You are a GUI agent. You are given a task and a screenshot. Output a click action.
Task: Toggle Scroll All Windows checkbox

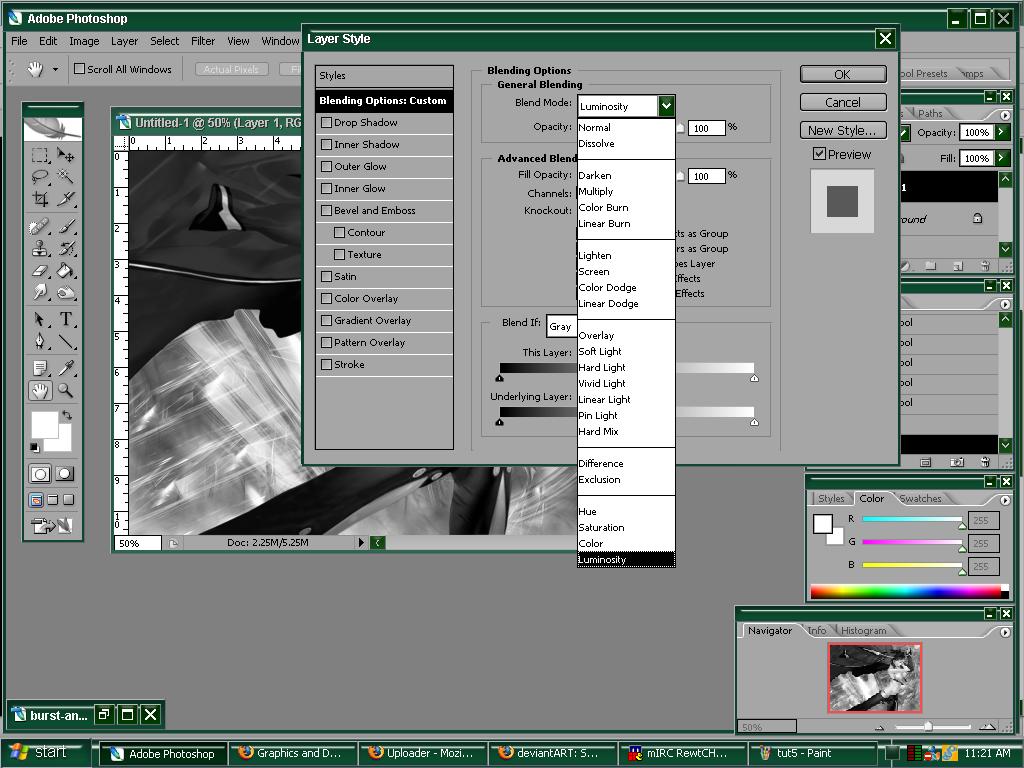(x=79, y=69)
